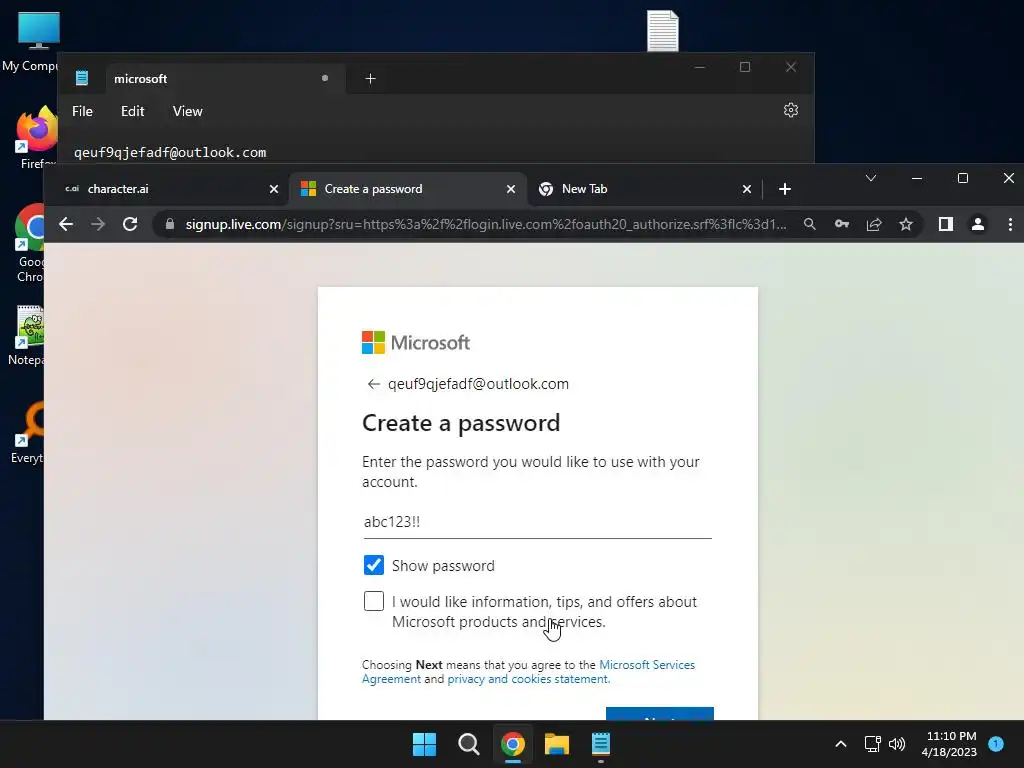Click the Microsoft logo on the form
This screenshot has width=1024, height=768.
[416, 343]
